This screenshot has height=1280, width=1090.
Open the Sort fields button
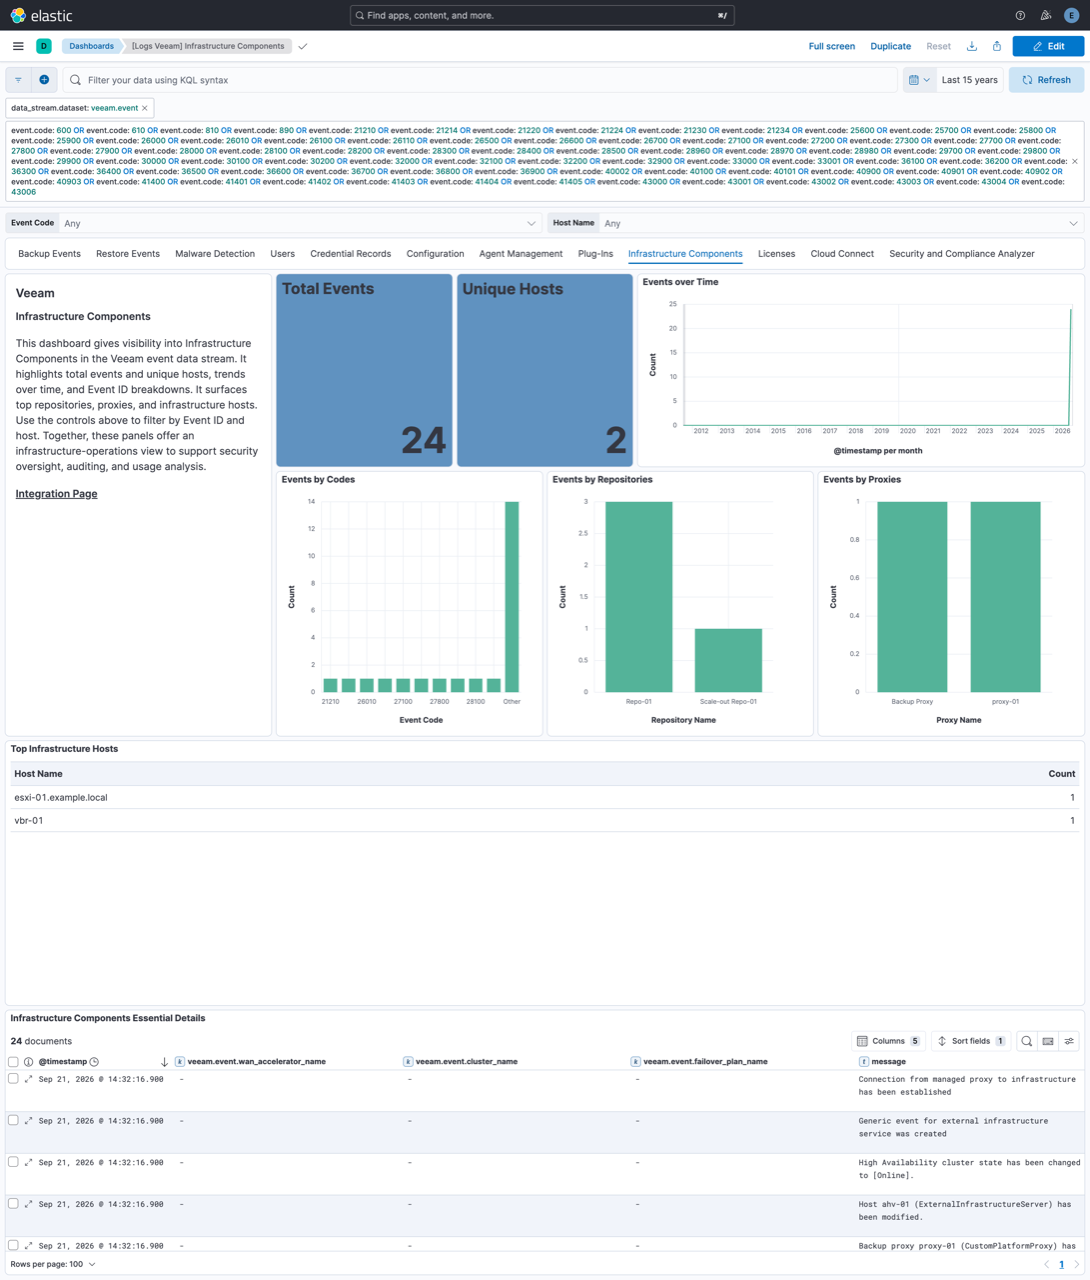pyautogui.click(x=972, y=1041)
